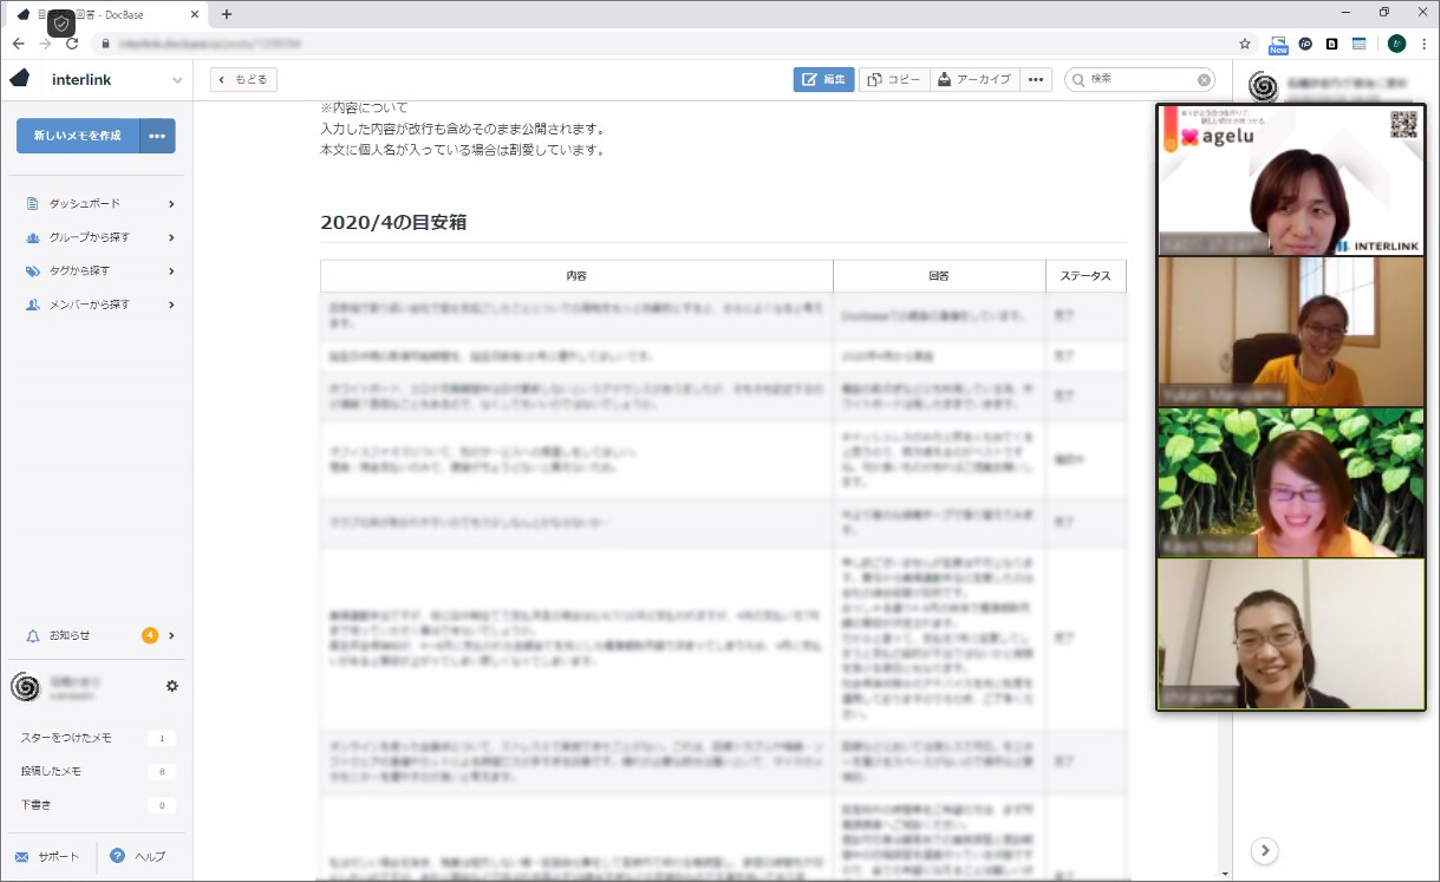The height and width of the screenshot is (882, 1440).
Task: Focus the 検索 search field
Action: tap(1140, 80)
